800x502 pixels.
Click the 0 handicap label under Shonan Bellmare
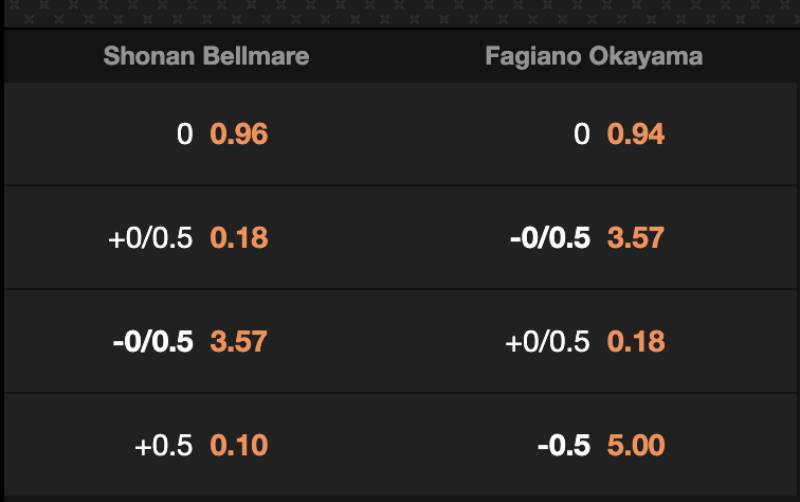click(184, 134)
